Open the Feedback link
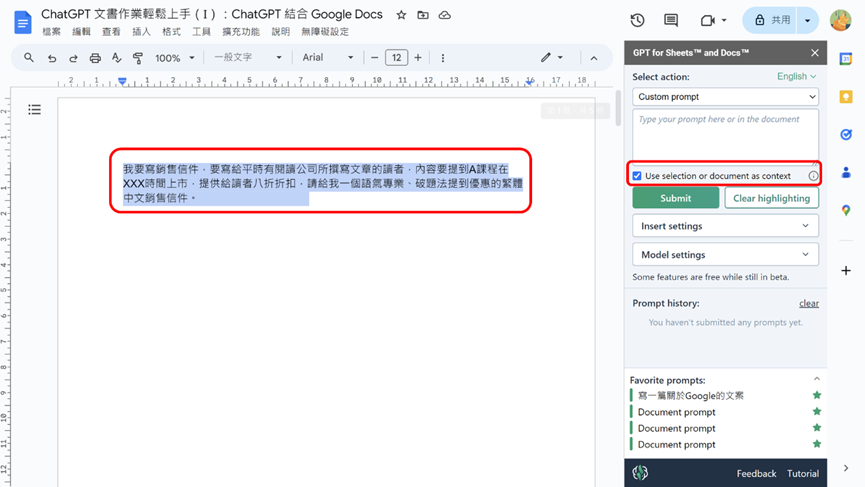This screenshot has height=487, width=865. (x=756, y=473)
